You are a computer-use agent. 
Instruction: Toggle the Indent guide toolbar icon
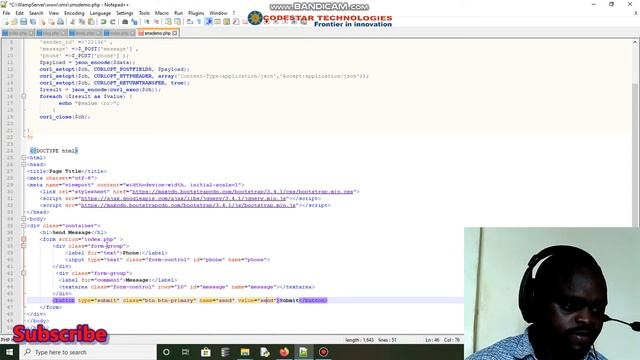(x=208, y=22)
